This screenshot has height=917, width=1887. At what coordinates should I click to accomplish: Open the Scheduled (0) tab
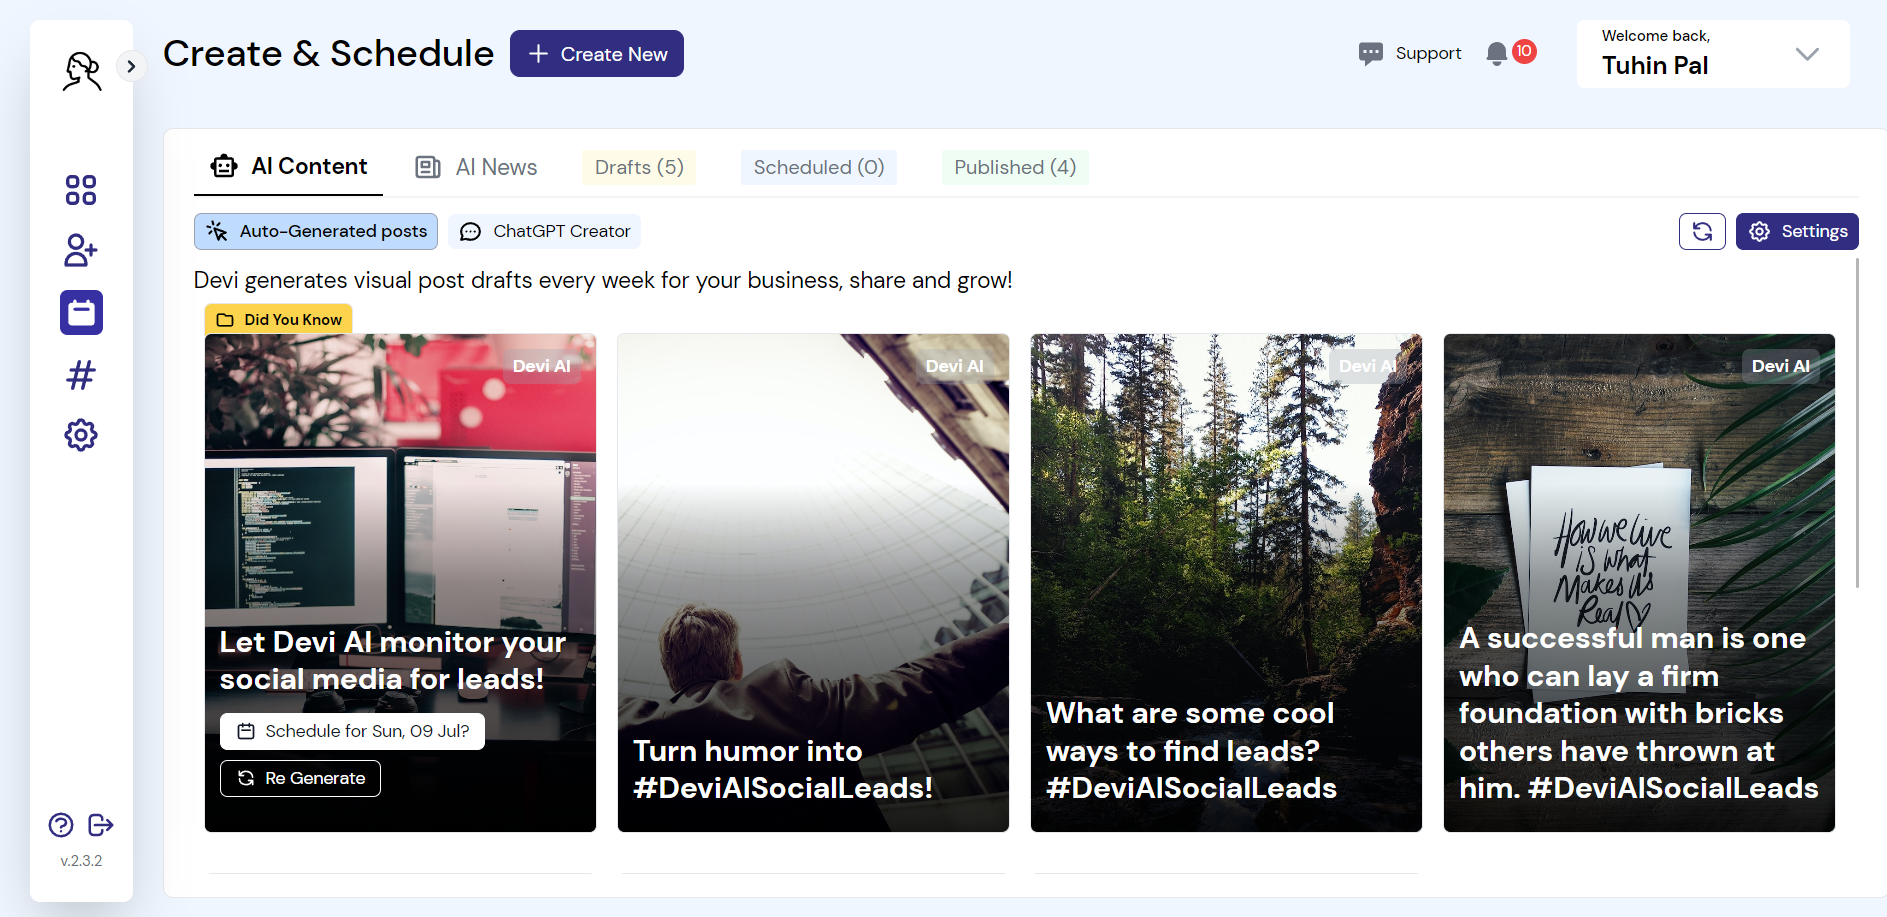819,167
